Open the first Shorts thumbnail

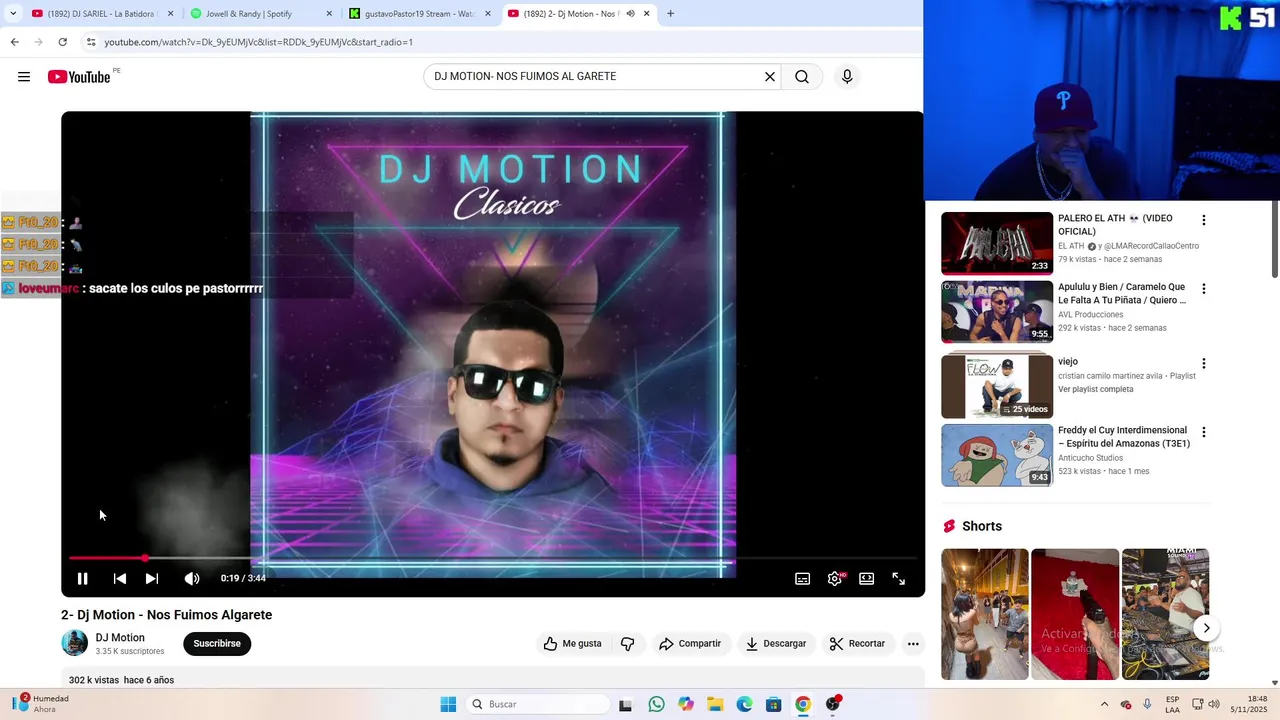984,614
